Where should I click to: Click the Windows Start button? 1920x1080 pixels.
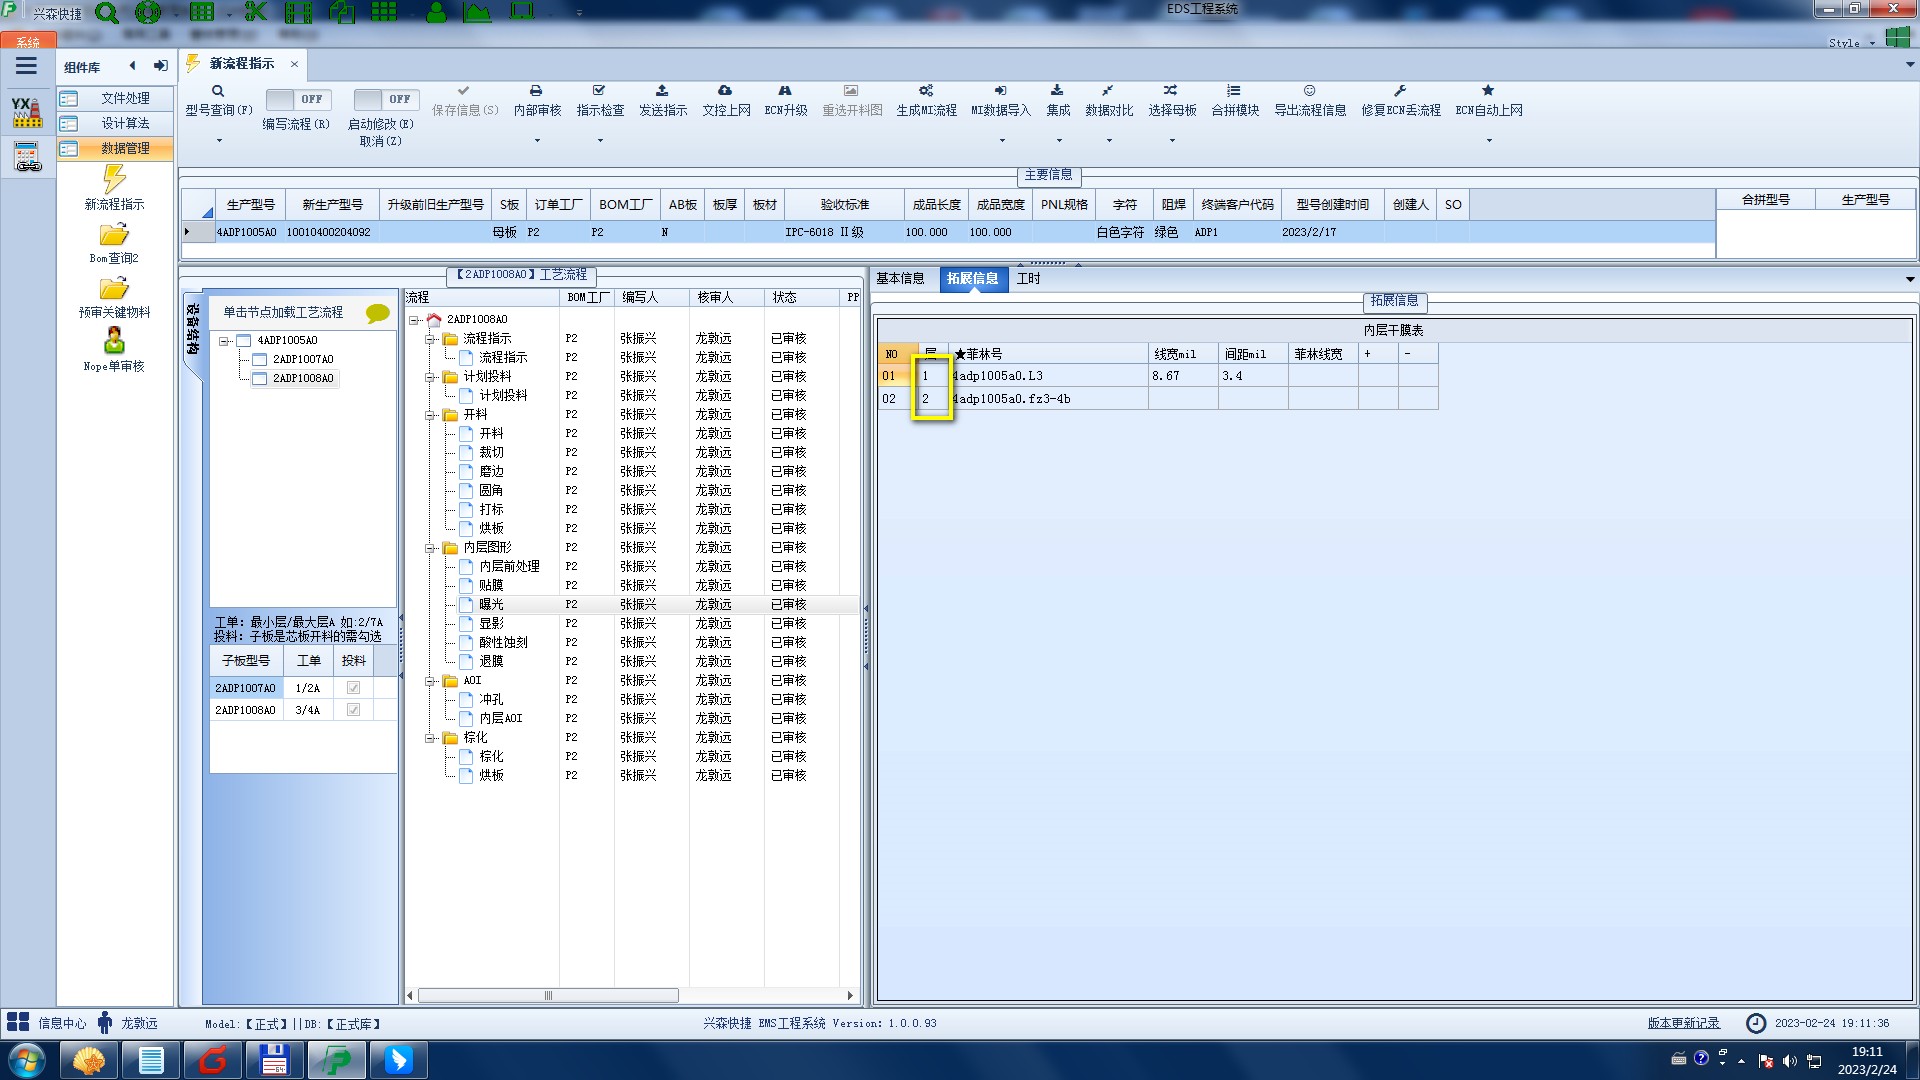pos(27,1059)
